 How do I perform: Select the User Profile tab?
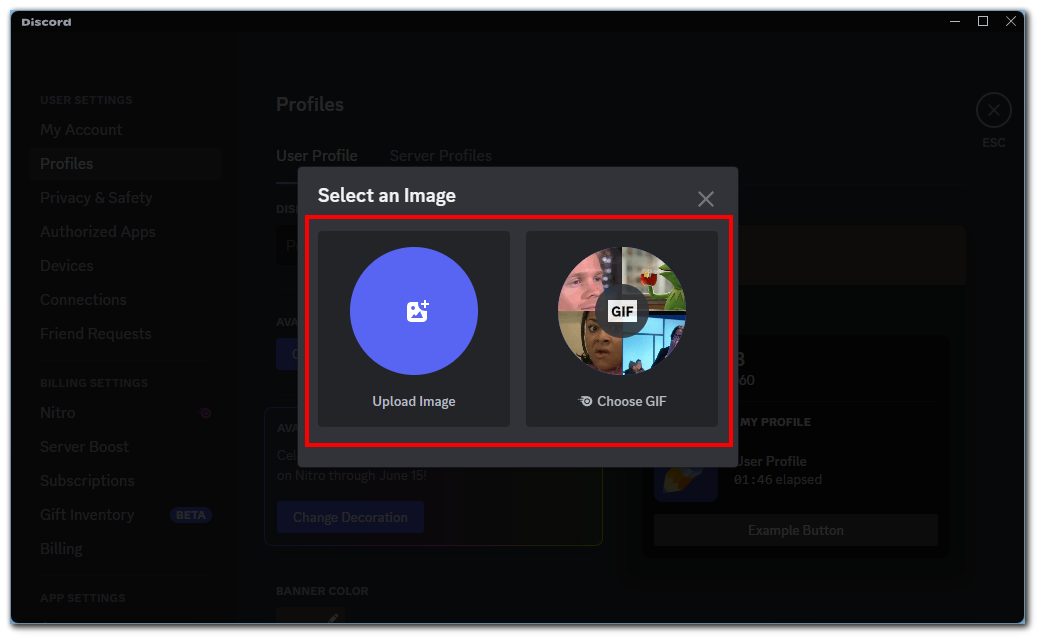tap(316, 156)
